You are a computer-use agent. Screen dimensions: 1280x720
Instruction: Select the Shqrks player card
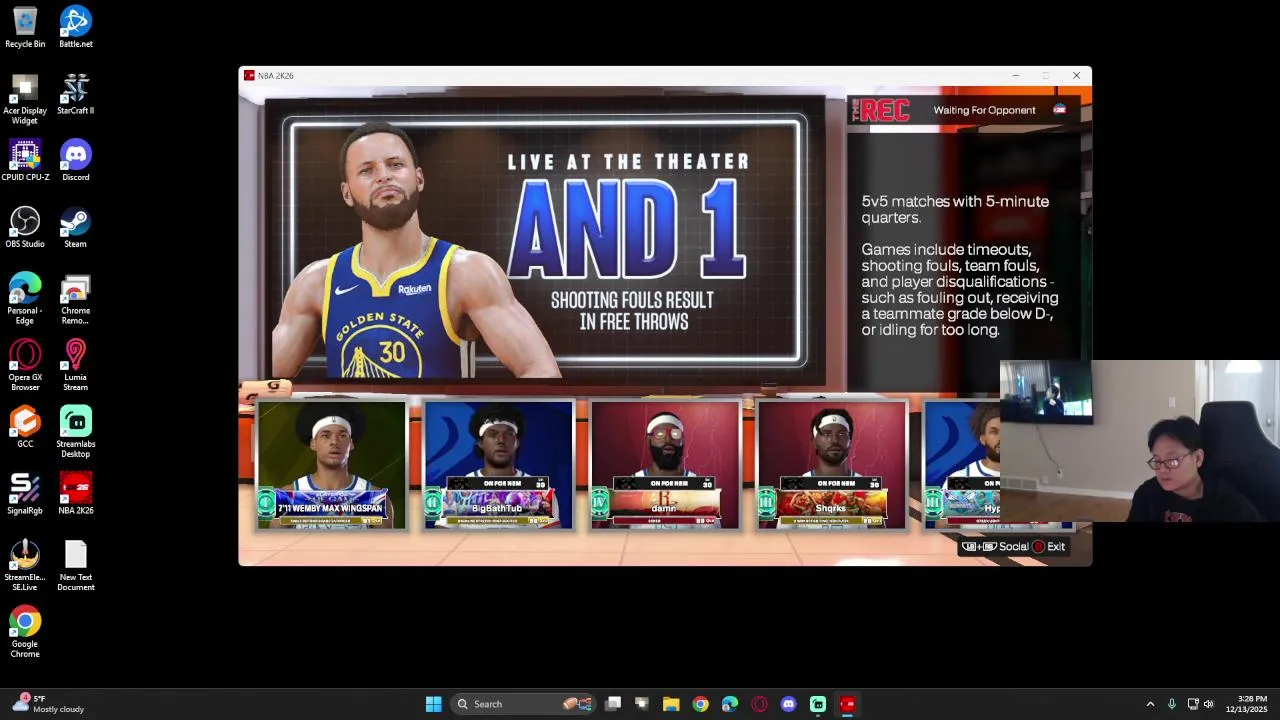[x=832, y=465]
